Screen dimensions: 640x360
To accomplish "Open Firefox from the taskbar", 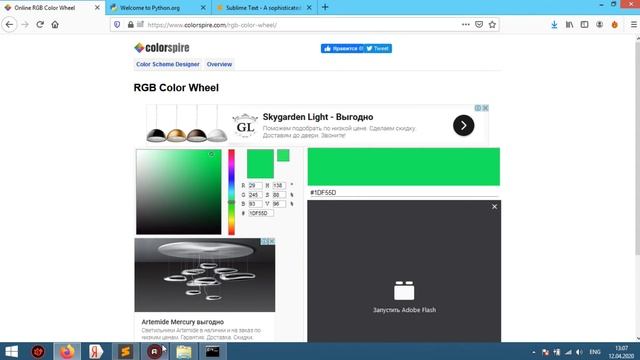I will click(x=67, y=351).
